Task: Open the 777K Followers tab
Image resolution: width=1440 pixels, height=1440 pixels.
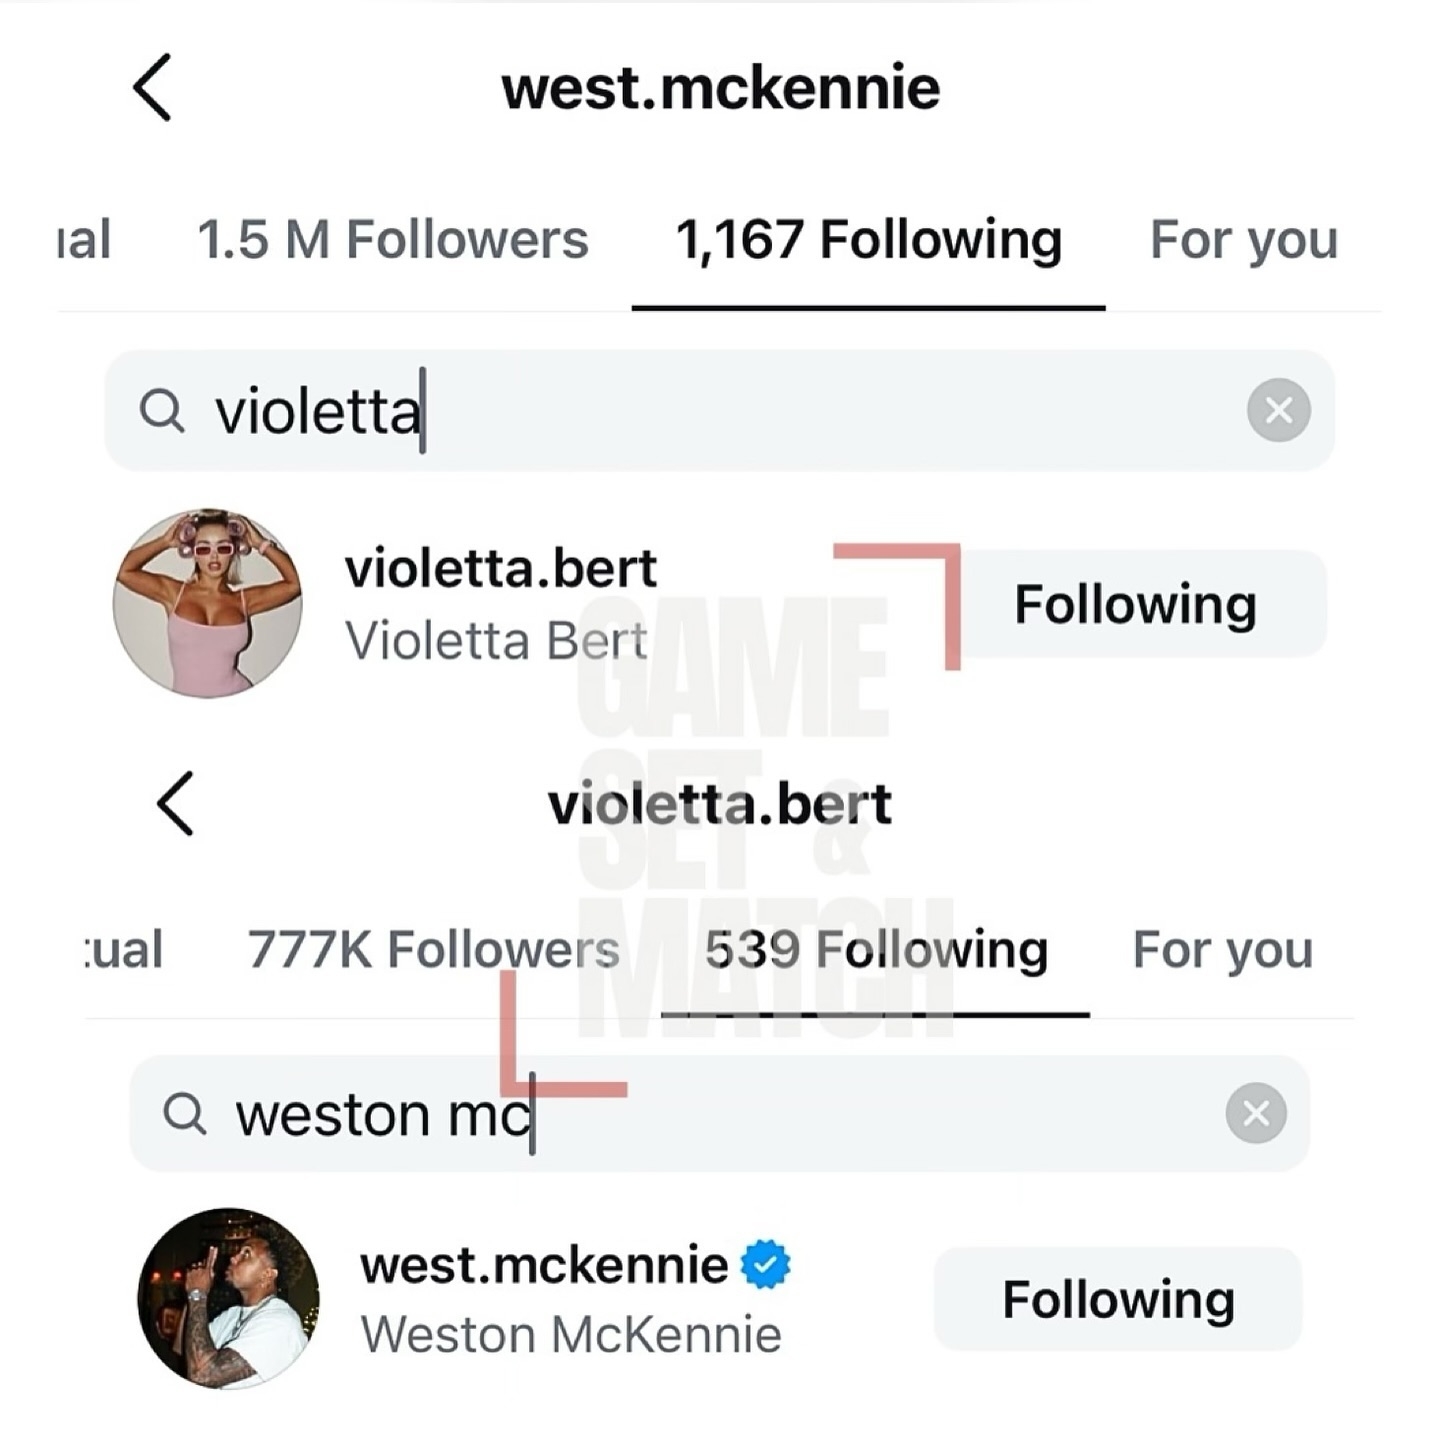Action: pyautogui.click(x=433, y=950)
